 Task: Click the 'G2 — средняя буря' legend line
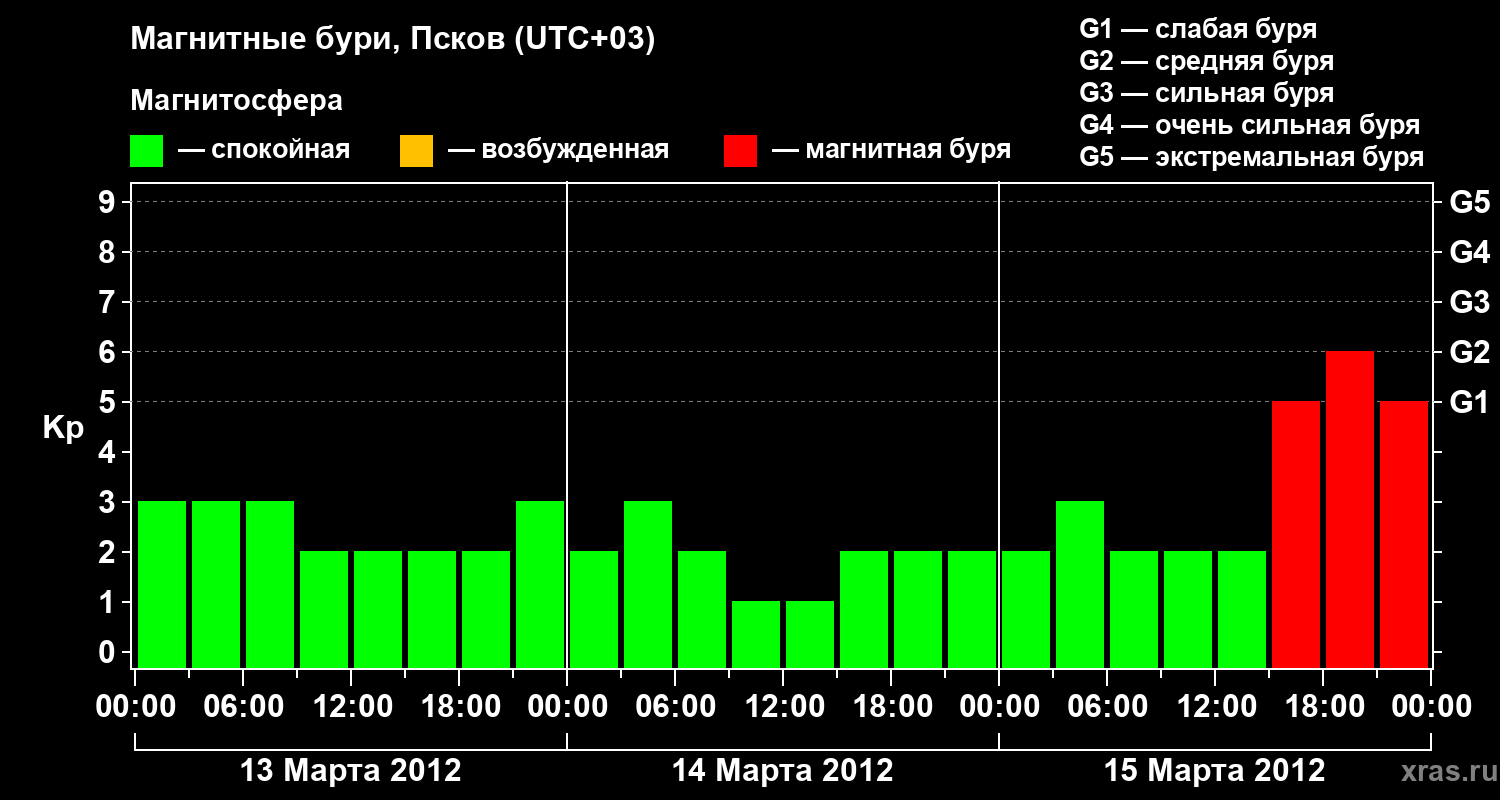click(1207, 61)
